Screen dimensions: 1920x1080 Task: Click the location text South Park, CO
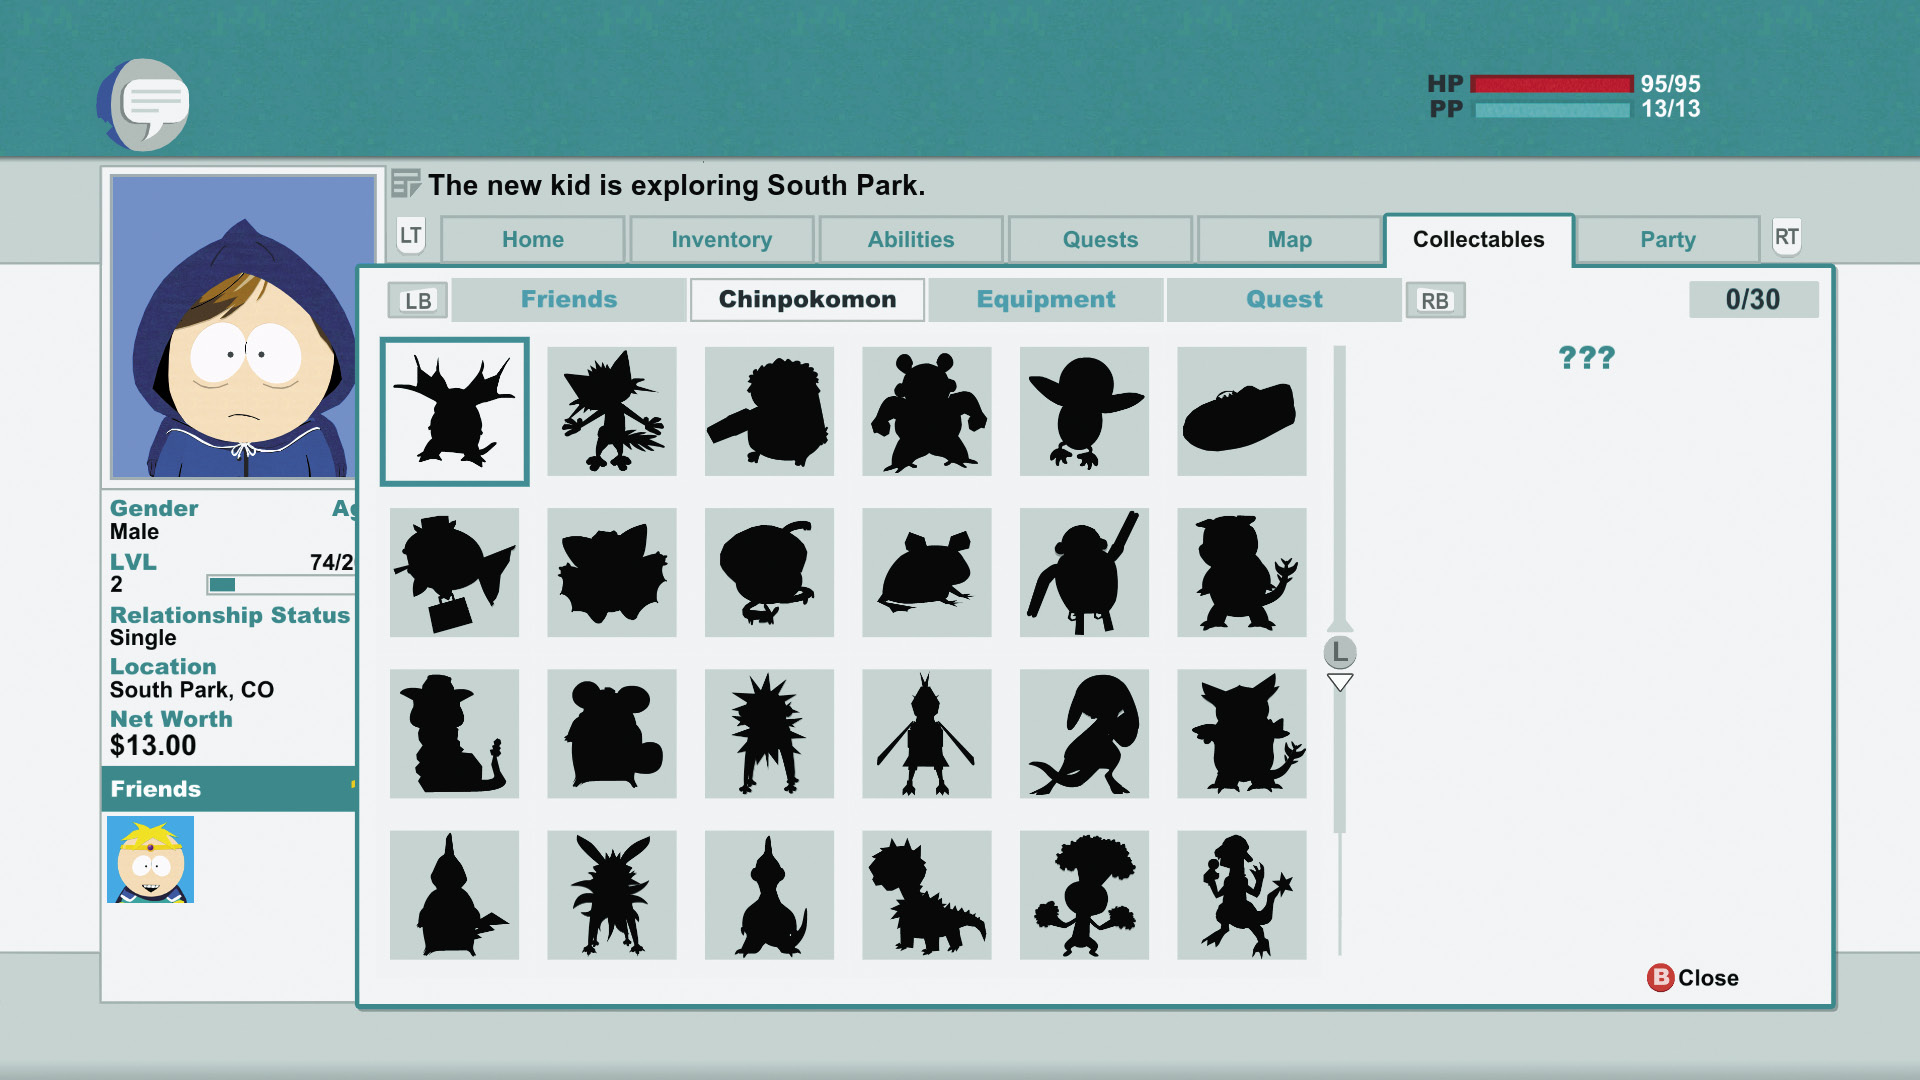click(192, 690)
